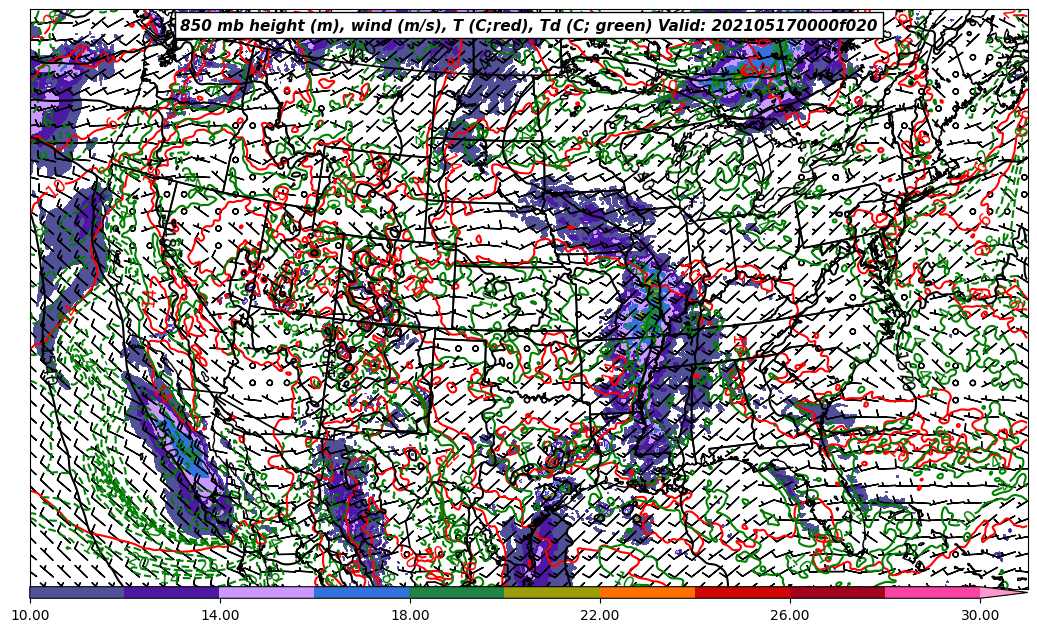Click the plot title text at top

(x=528, y=26)
